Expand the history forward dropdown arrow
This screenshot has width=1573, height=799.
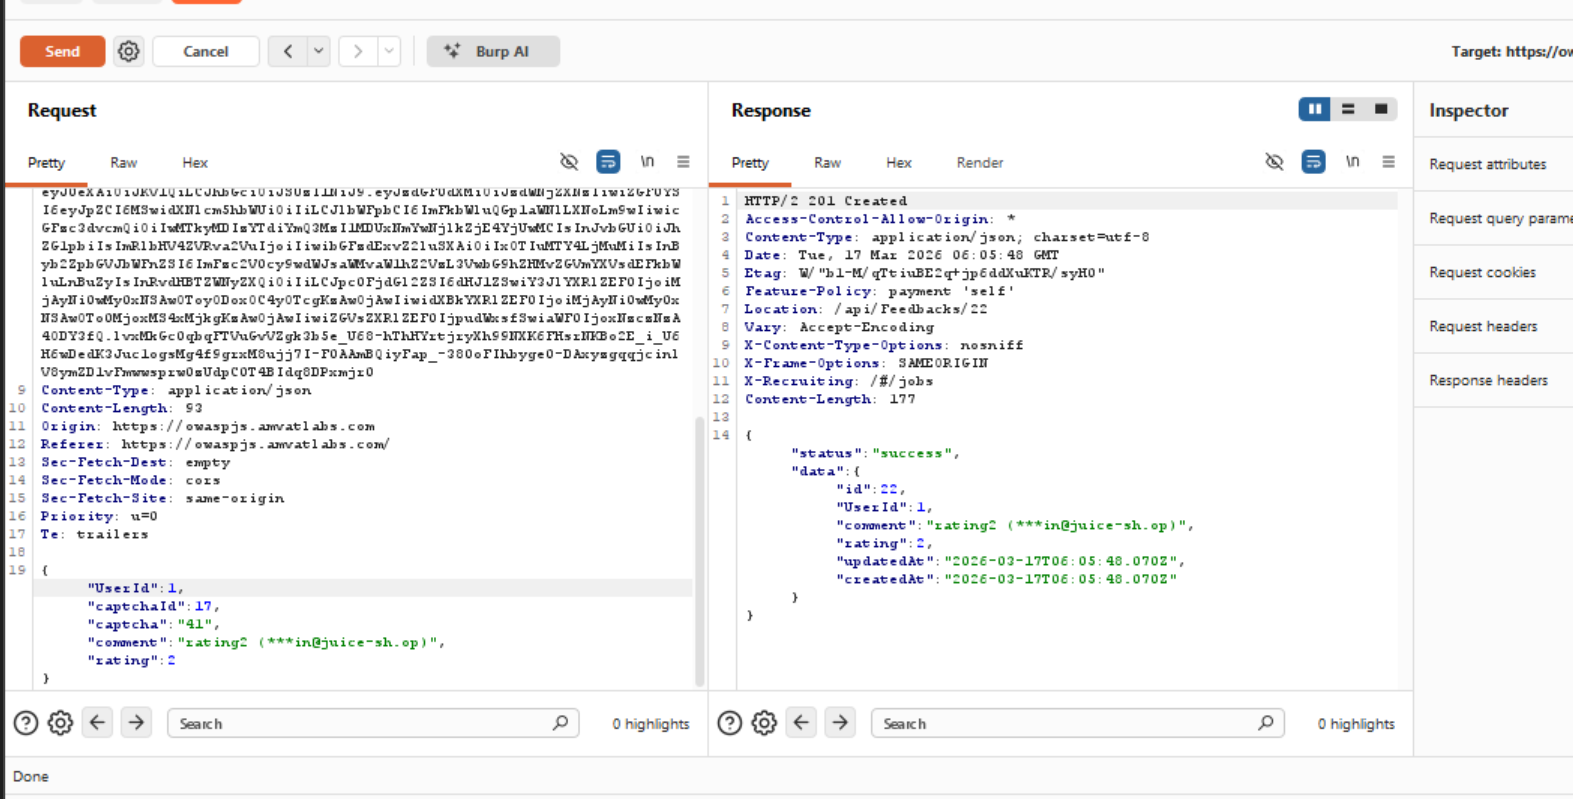pyautogui.click(x=389, y=51)
